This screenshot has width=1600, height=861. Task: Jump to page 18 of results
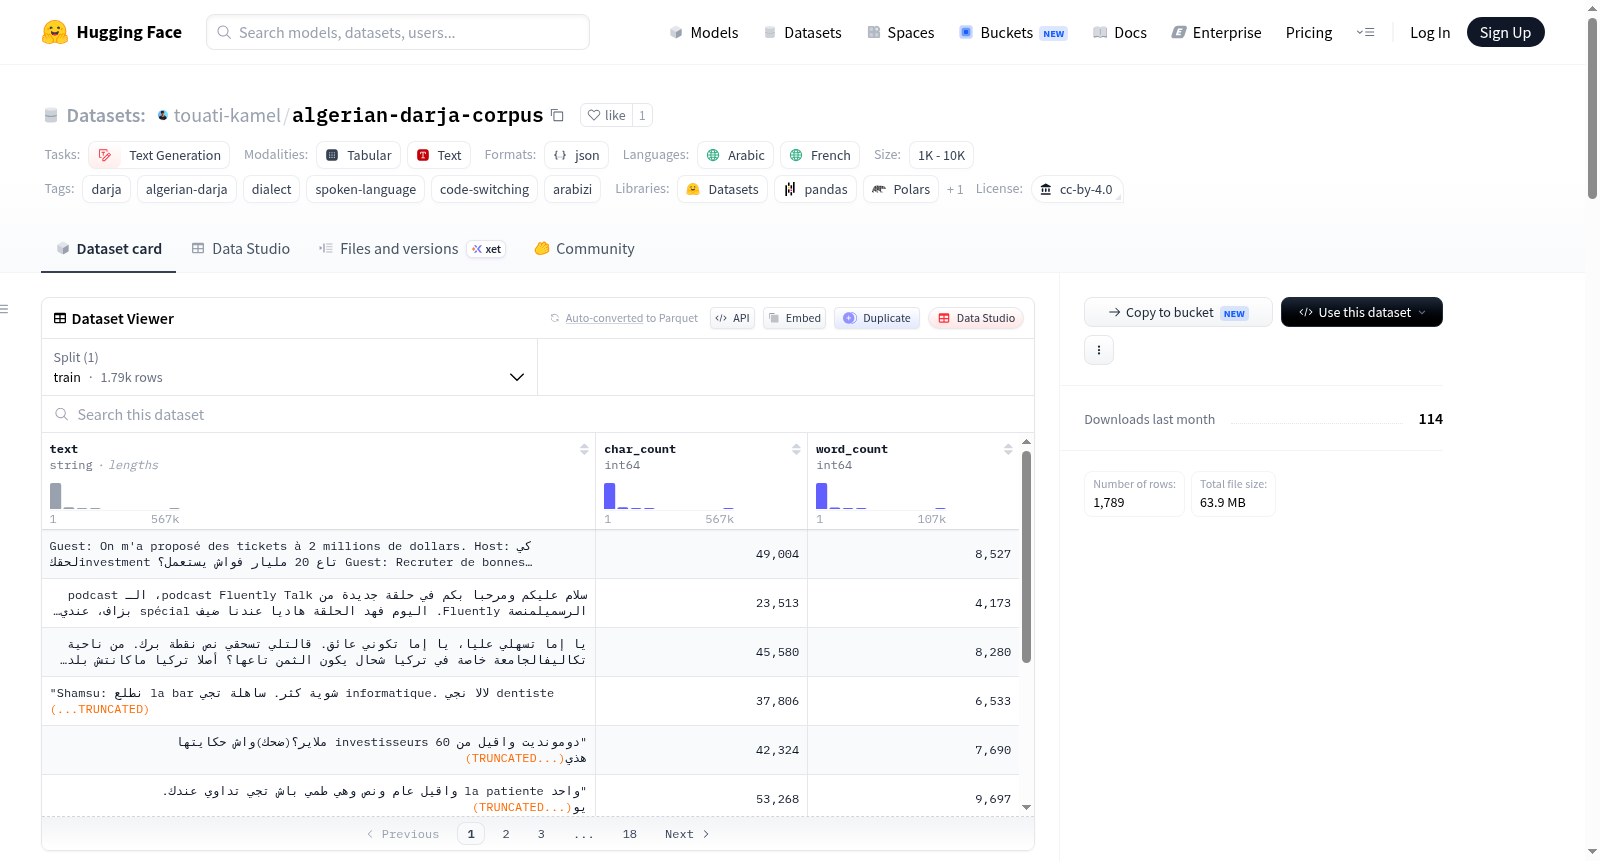coord(630,834)
